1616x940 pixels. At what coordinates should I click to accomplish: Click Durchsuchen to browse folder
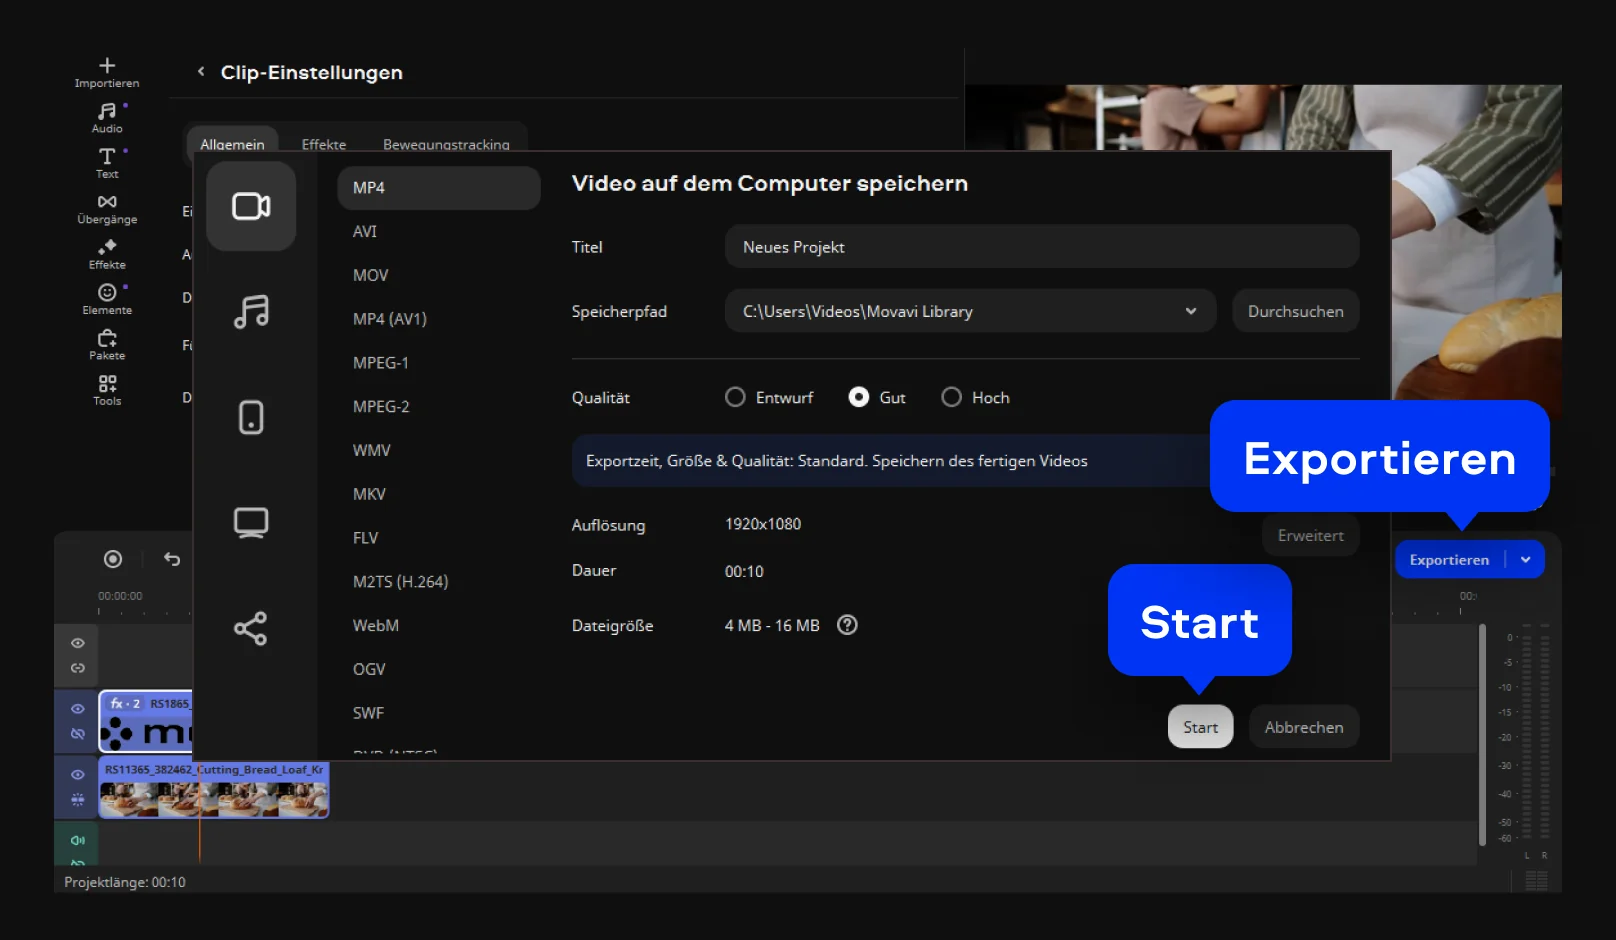coord(1296,311)
